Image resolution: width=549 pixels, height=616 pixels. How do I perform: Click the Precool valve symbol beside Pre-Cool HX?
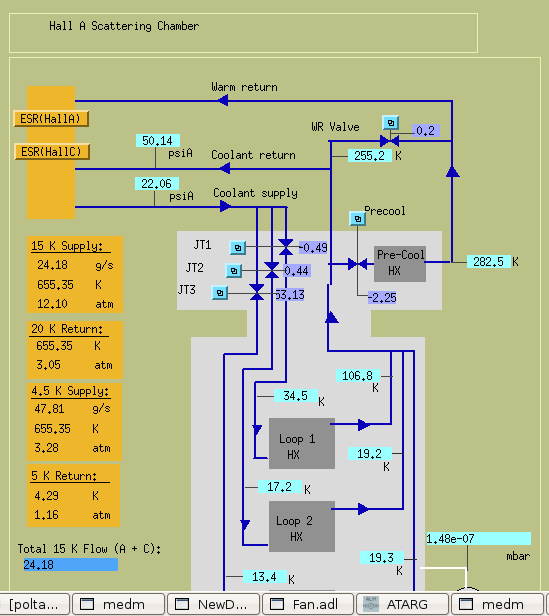(x=358, y=264)
